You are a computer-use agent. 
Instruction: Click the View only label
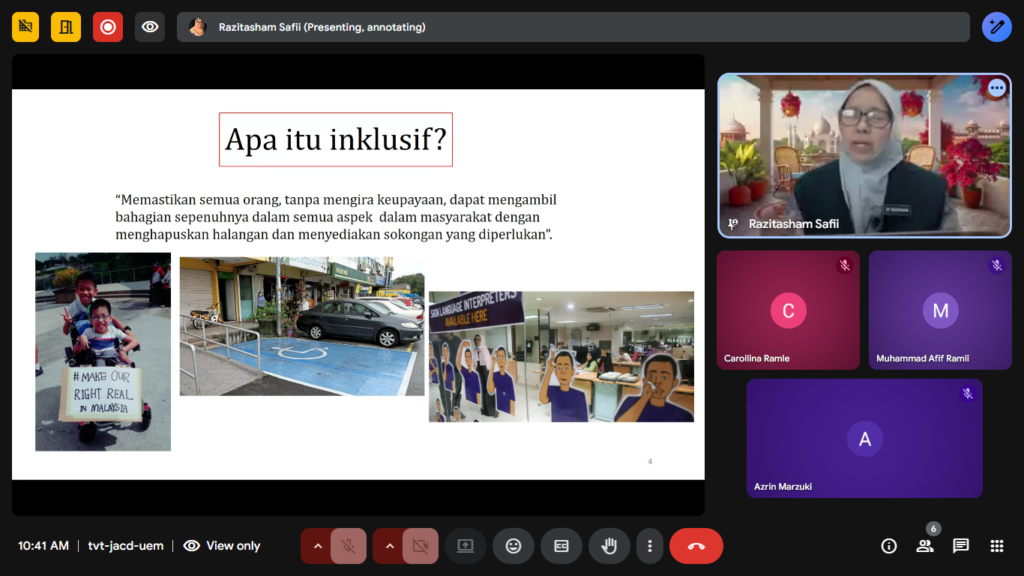point(232,546)
